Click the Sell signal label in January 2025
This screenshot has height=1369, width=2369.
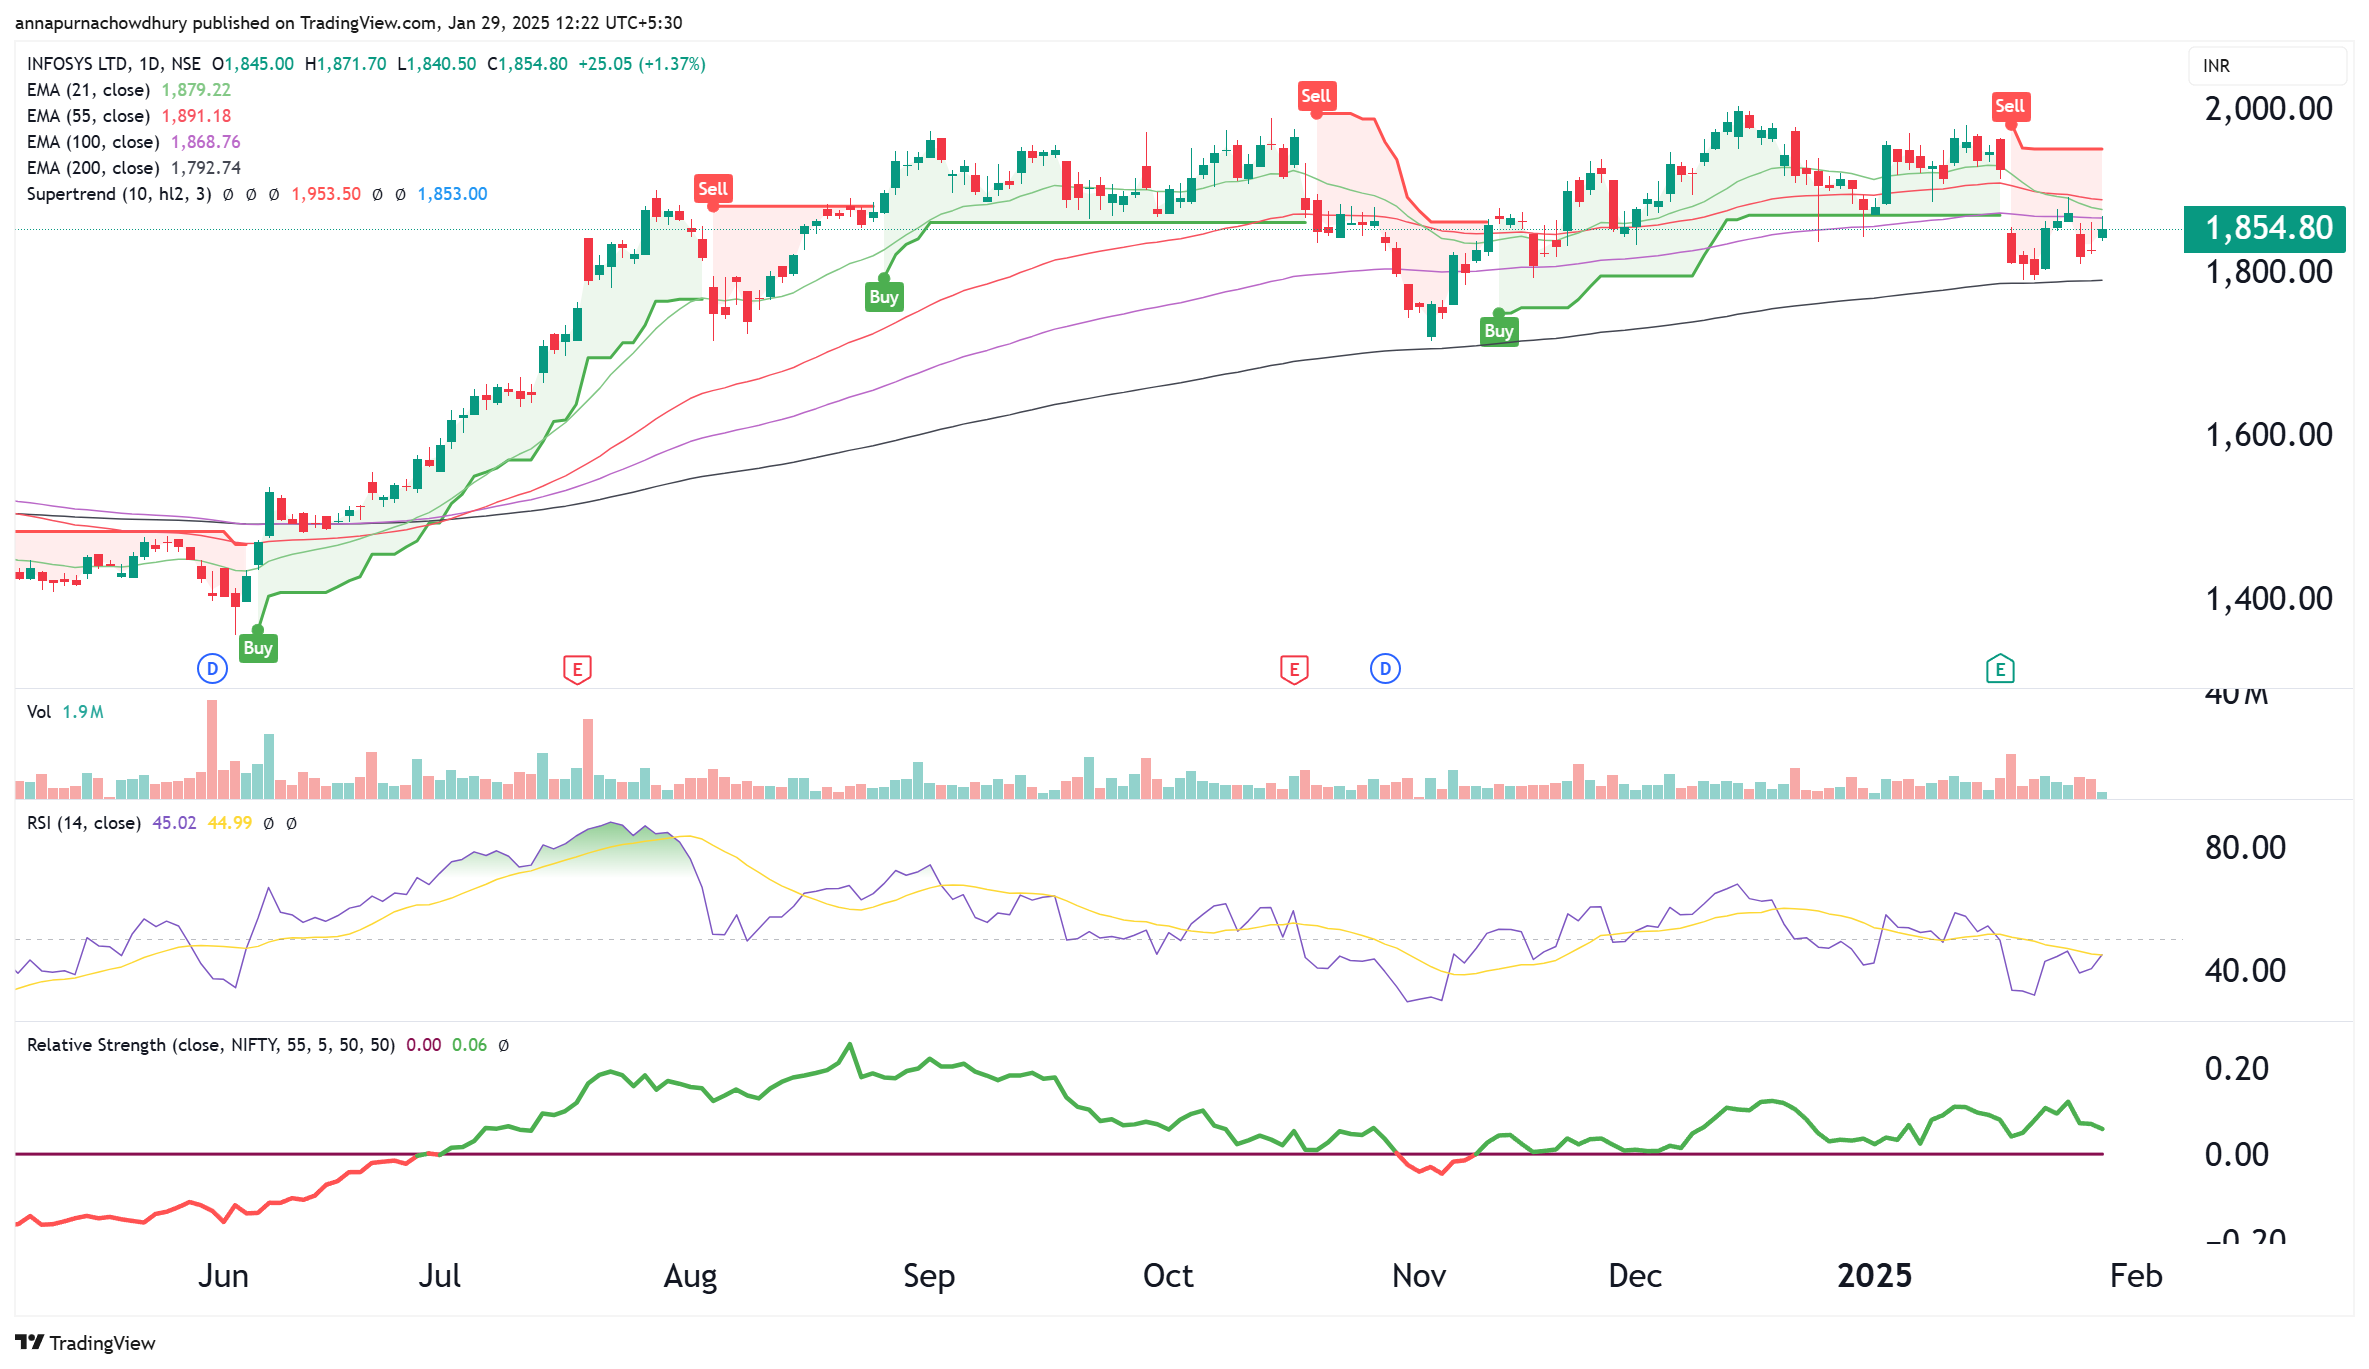(x=2009, y=106)
